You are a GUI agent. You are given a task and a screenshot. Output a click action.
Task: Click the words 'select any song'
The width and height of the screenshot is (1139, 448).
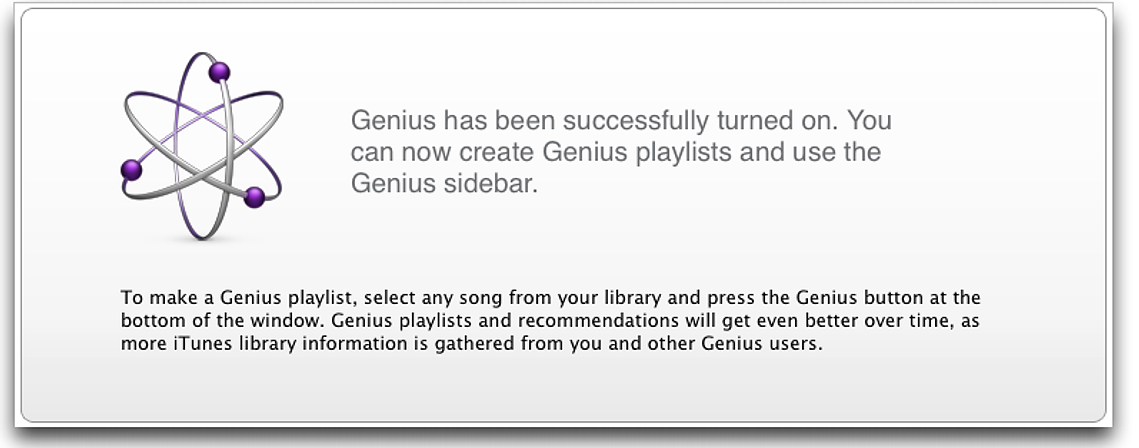[x=433, y=298]
